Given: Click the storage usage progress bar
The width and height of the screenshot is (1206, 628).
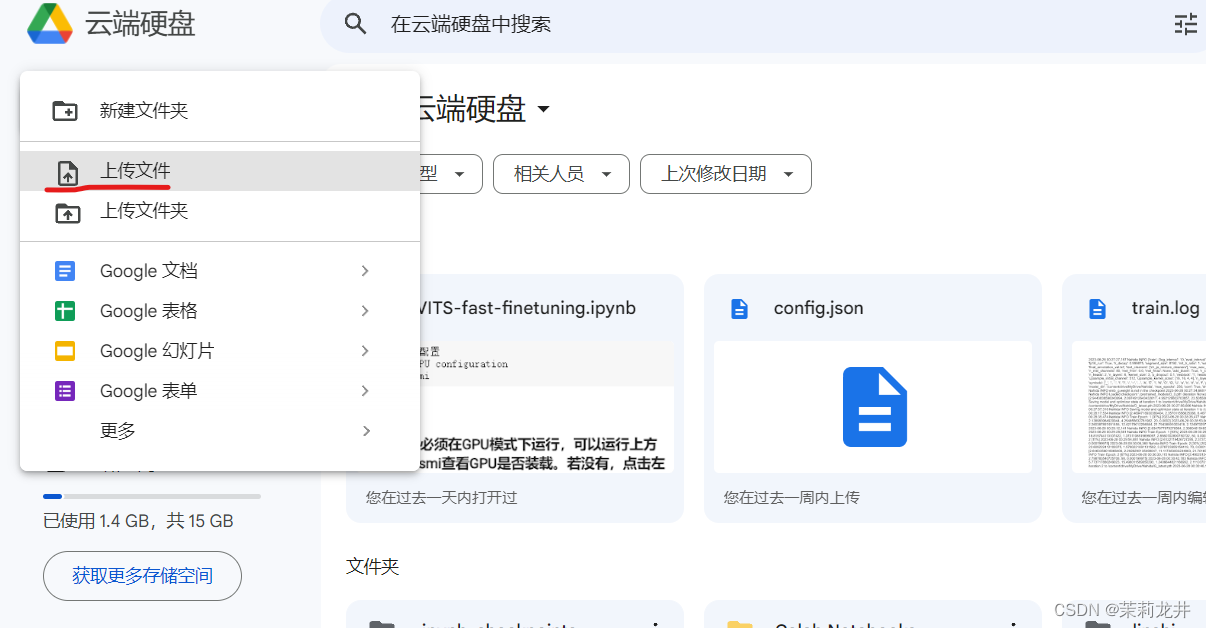Looking at the screenshot, I should click(x=152, y=496).
